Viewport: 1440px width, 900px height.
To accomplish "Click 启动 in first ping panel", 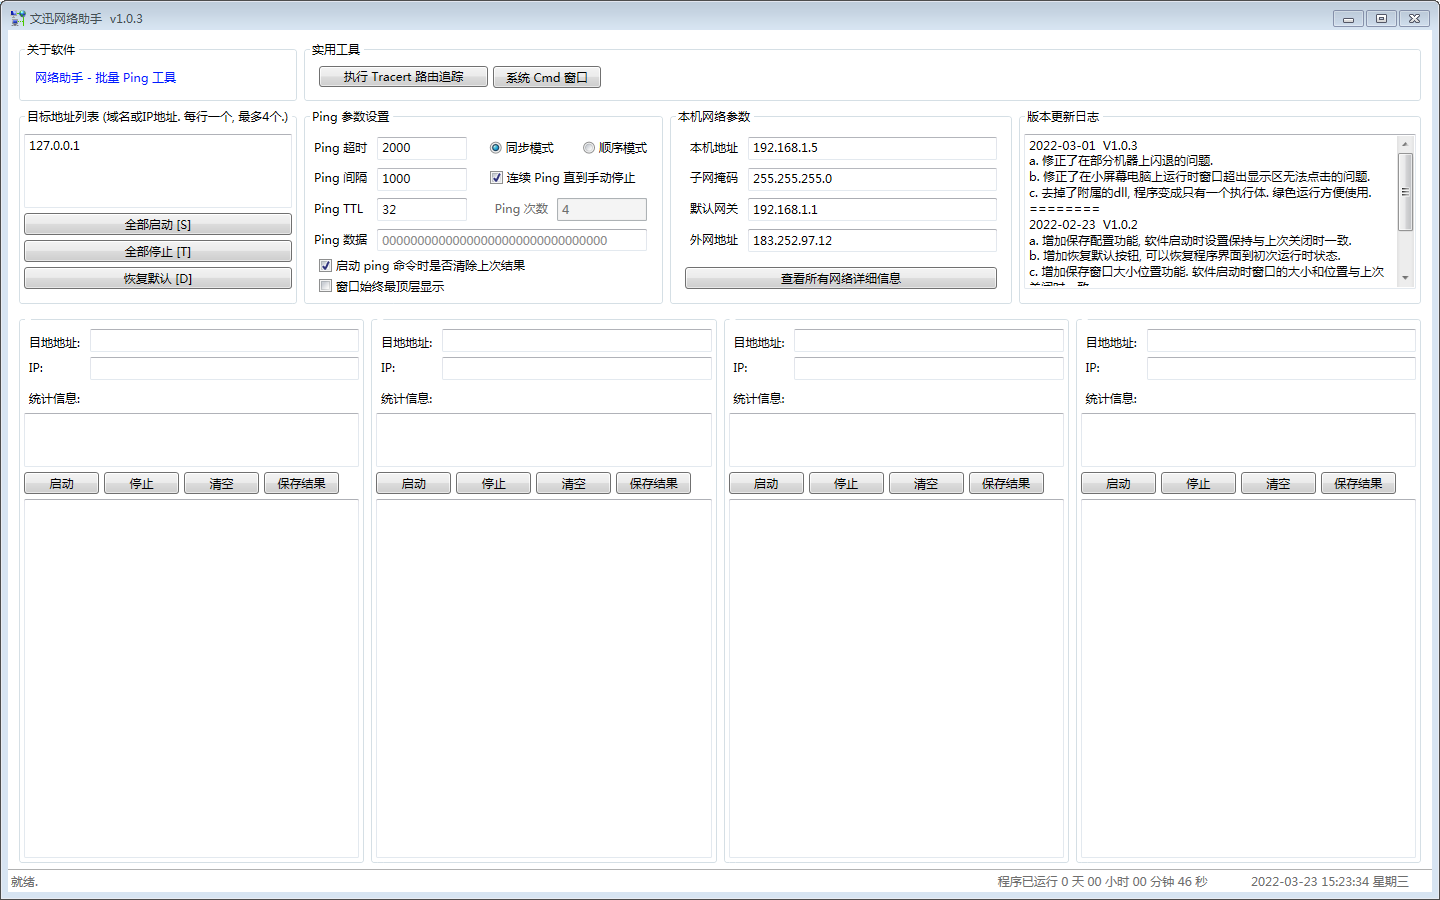I will pyautogui.click(x=62, y=484).
